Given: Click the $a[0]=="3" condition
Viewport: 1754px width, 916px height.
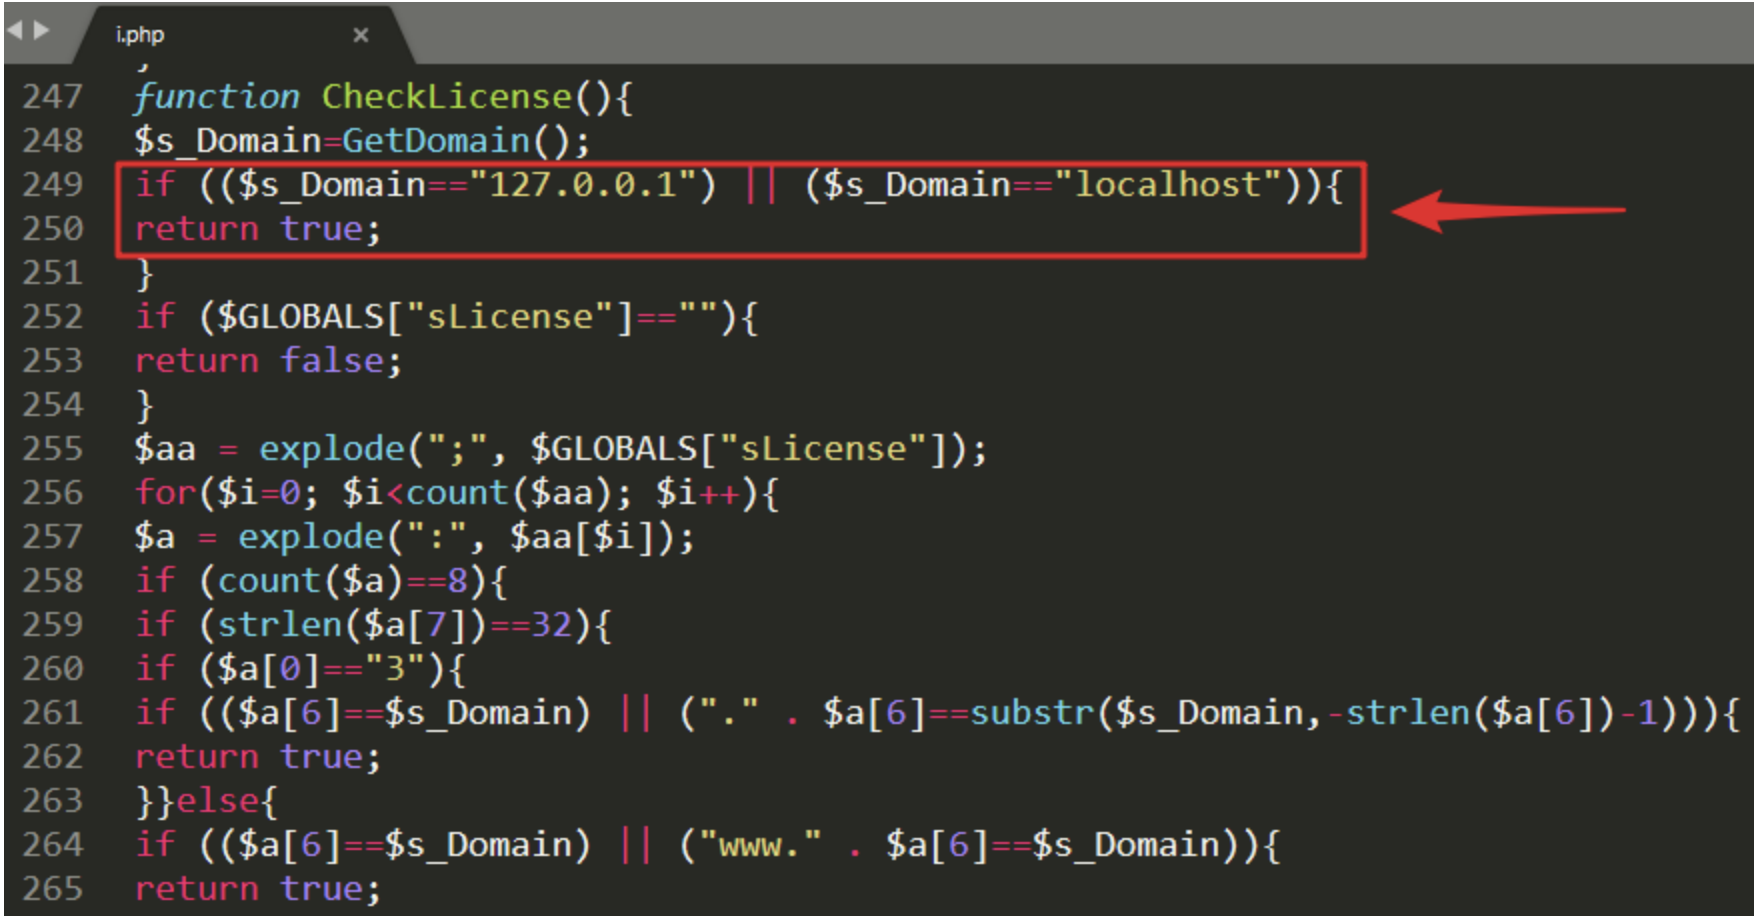Looking at the screenshot, I should tap(322, 669).
